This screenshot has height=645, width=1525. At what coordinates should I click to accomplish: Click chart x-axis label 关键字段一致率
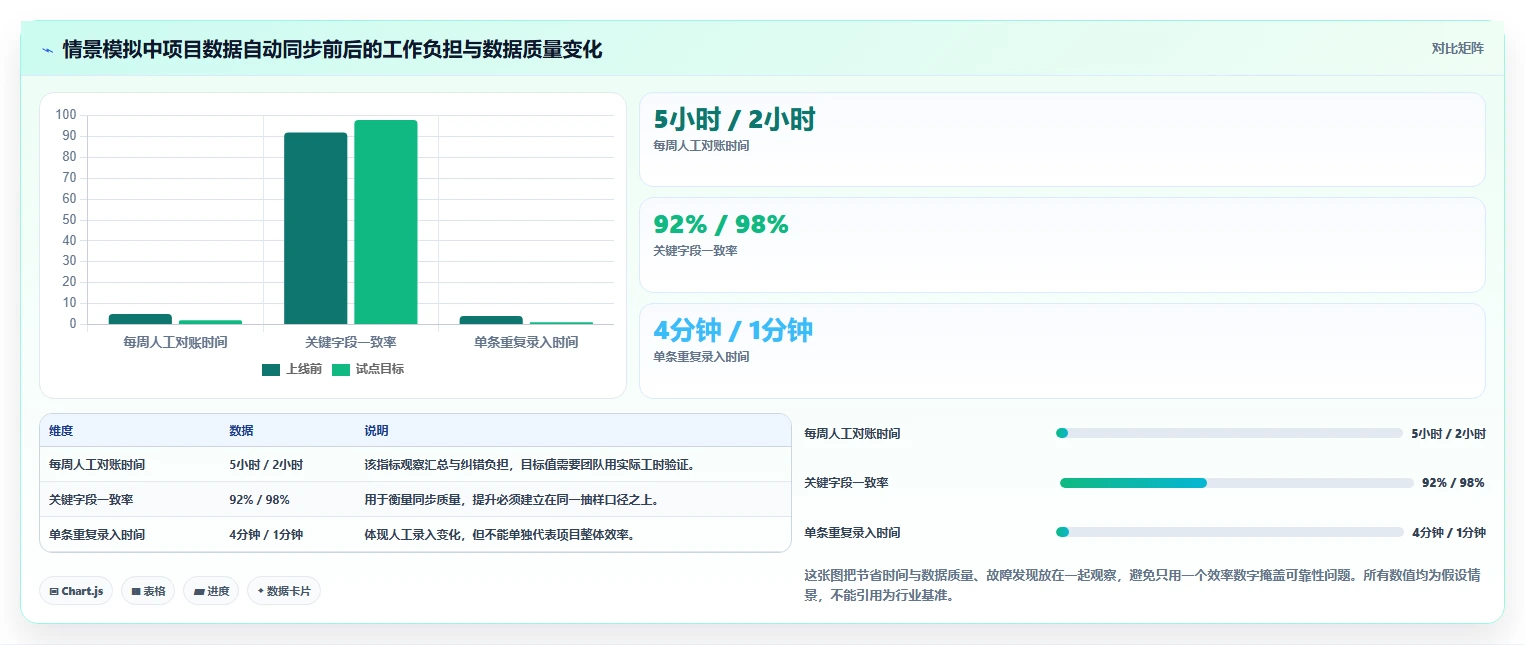coord(351,342)
